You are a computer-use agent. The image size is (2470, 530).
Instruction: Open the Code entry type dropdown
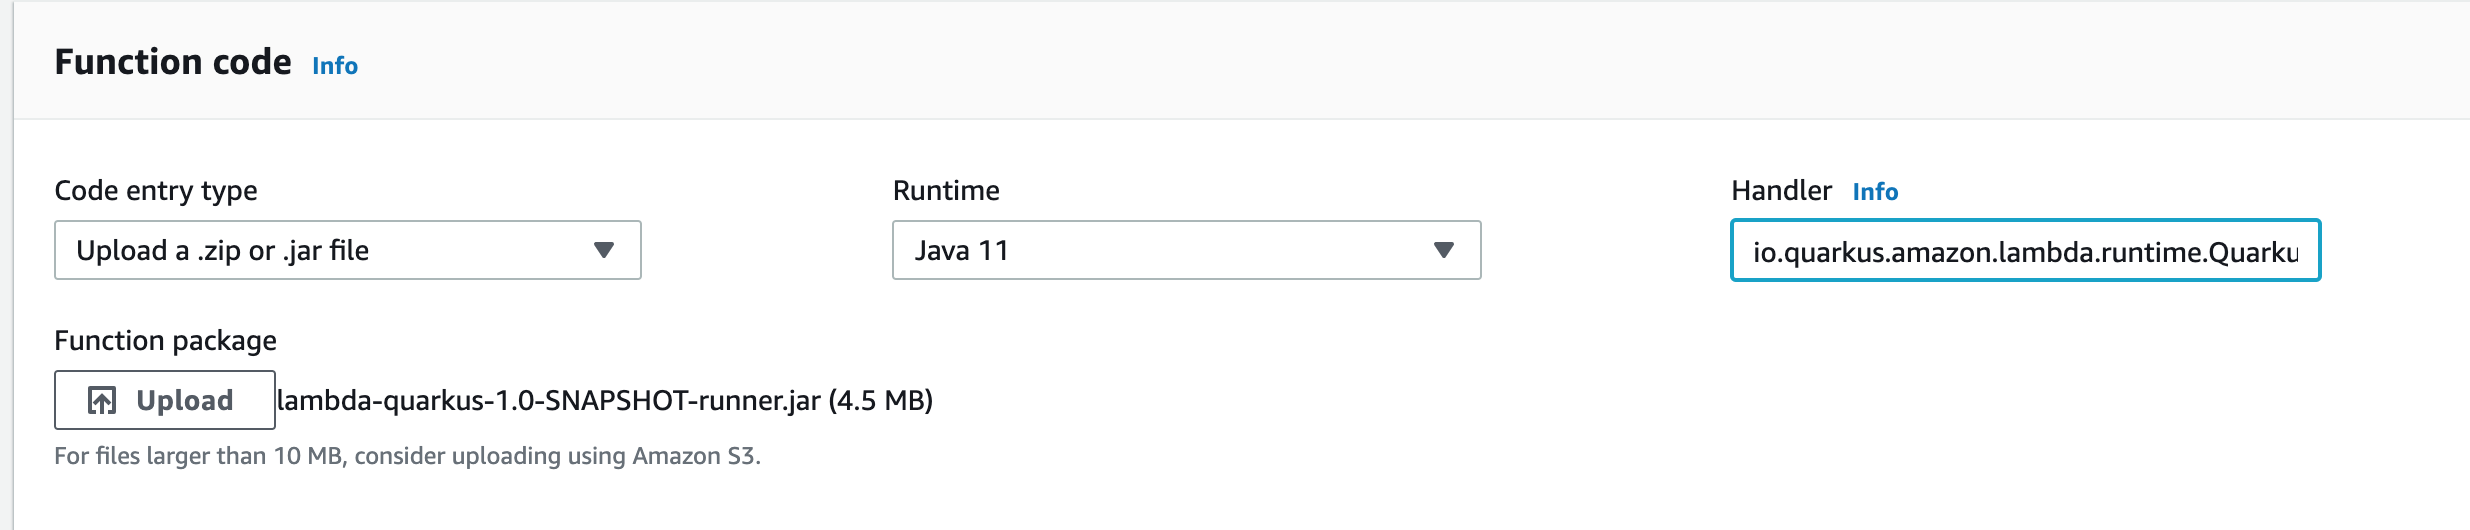pyautogui.click(x=347, y=250)
